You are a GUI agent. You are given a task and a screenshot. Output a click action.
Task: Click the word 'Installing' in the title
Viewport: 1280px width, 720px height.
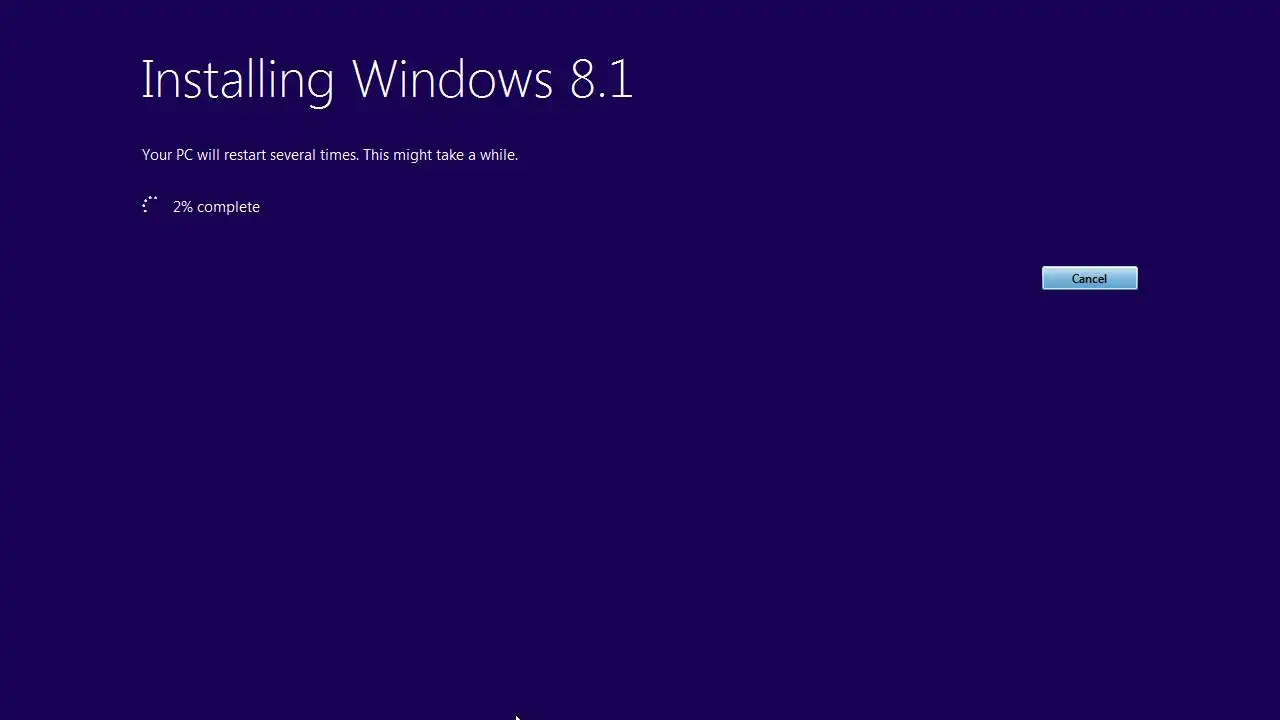[237, 79]
